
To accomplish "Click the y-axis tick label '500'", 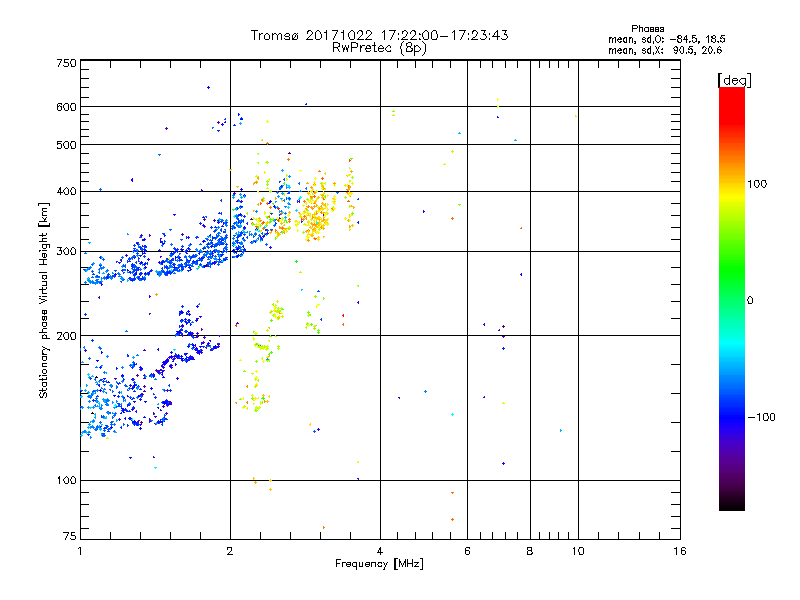I will tap(67, 145).
